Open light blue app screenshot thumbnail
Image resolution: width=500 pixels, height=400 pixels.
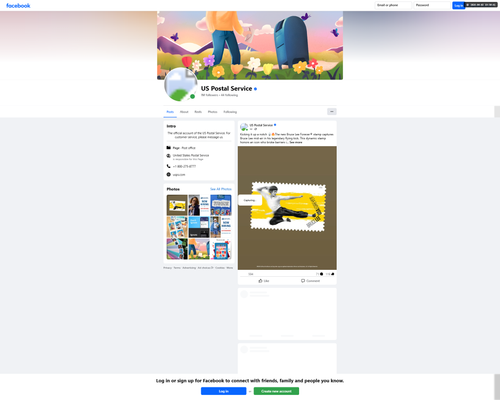[199, 227]
